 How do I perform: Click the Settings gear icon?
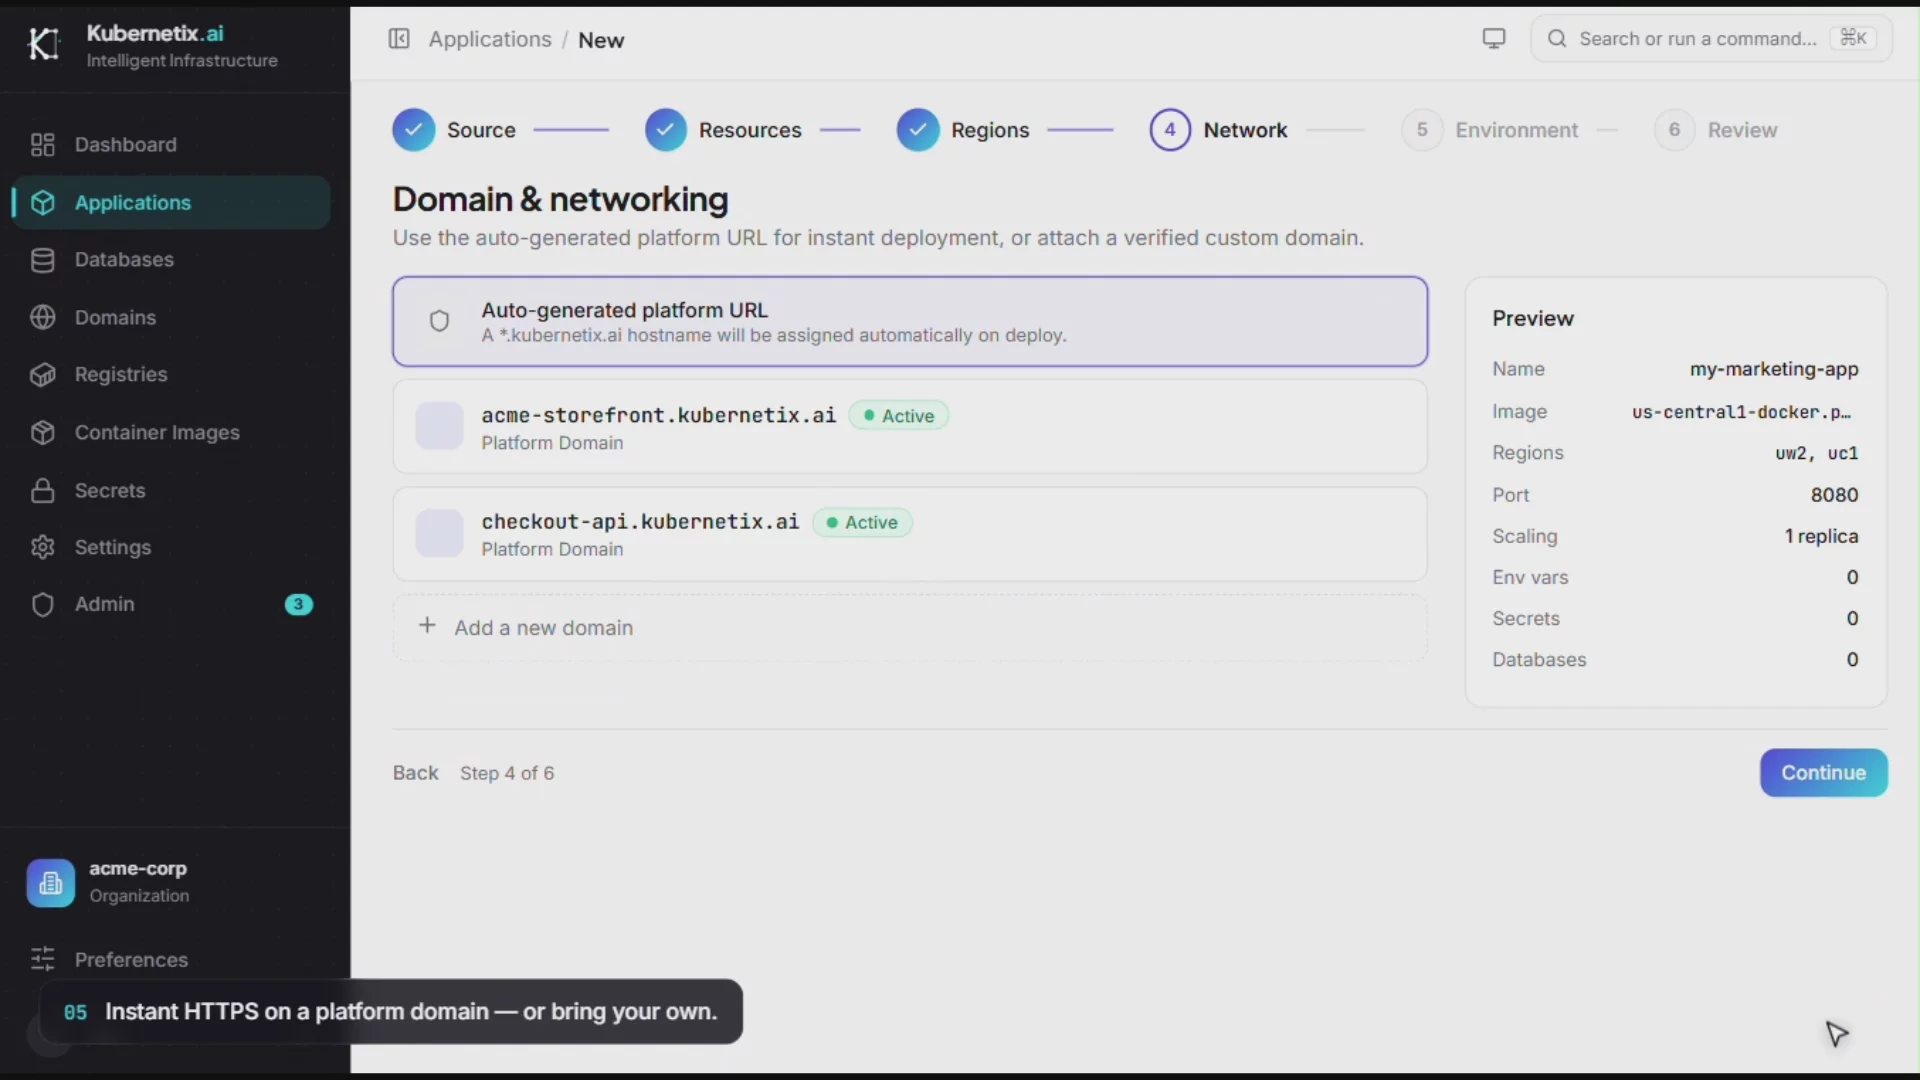tap(42, 548)
